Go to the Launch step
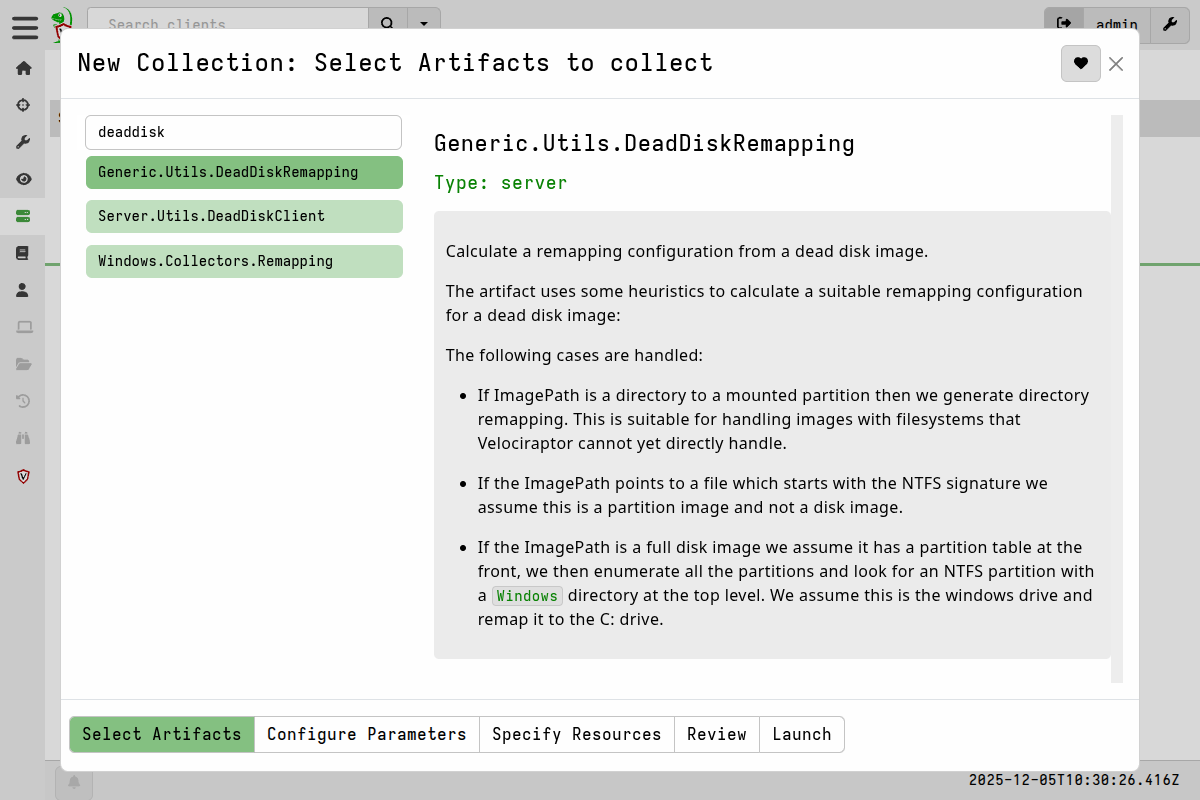Image resolution: width=1200 pixels, height=800 pixels. (x=802, y=734)
